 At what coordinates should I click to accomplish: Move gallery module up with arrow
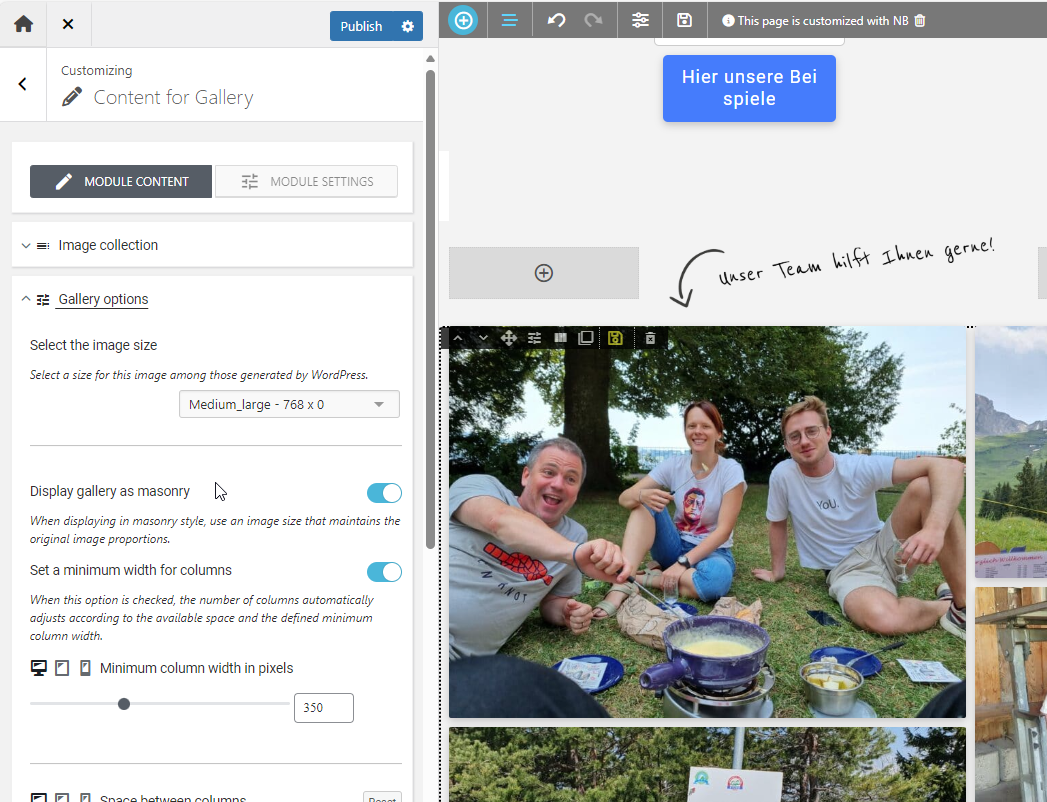457,338
